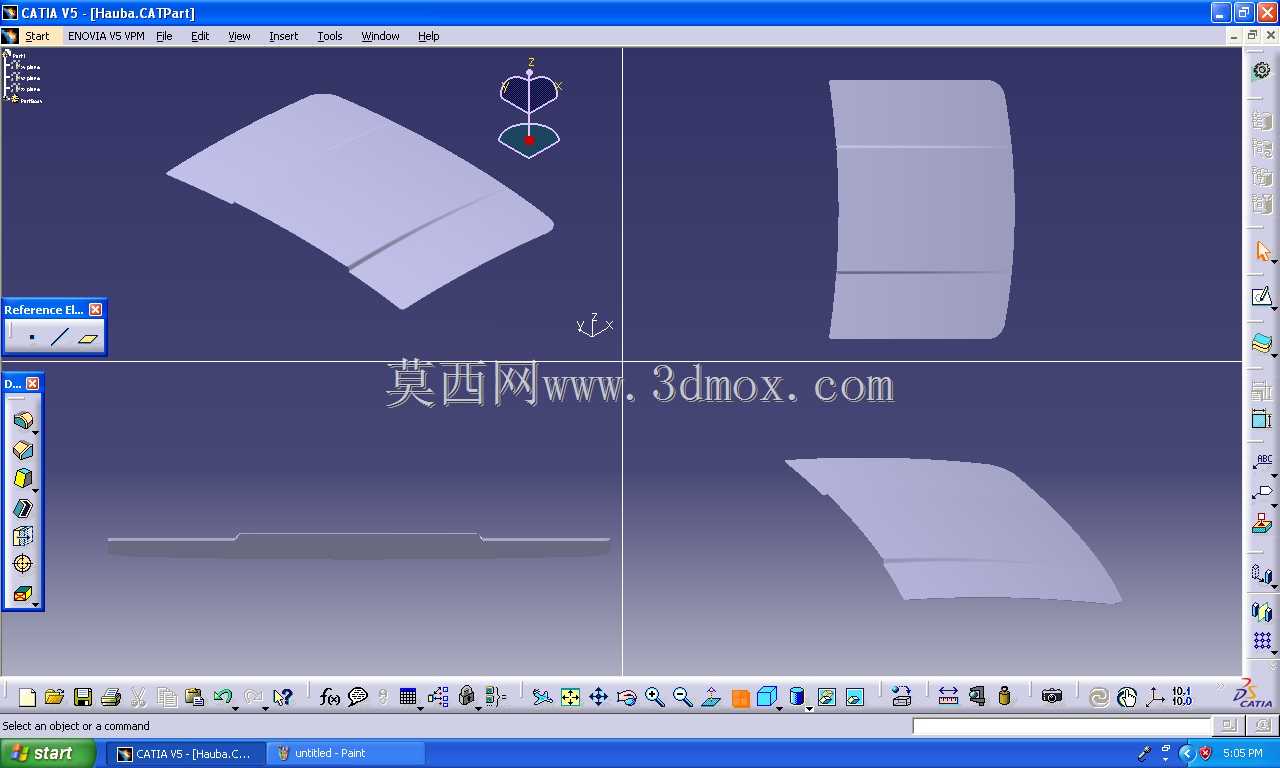Image resolution: width=1280 pixels, height=768 pixels.
Task: Select the Point tool in Reference Elements
Action: [32, 337]
